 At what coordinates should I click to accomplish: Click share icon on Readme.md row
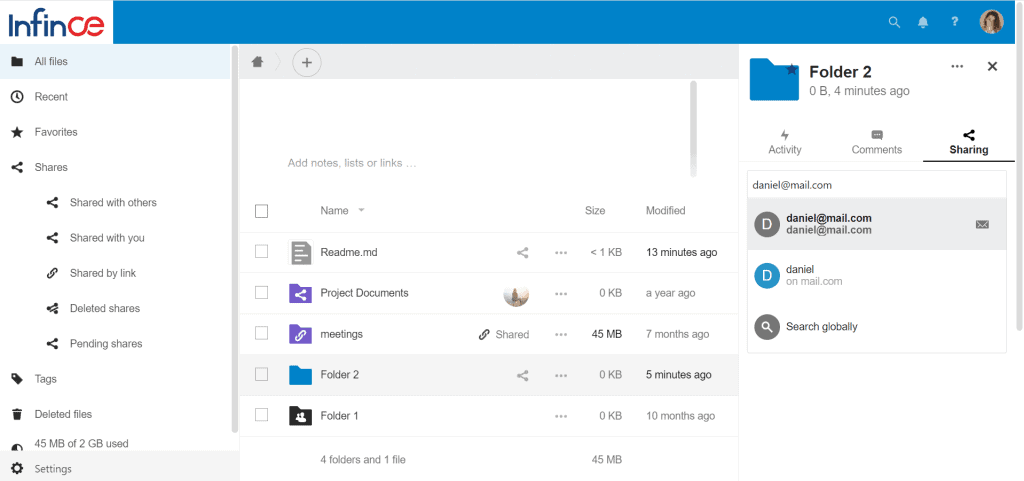(x=522, y=253)
